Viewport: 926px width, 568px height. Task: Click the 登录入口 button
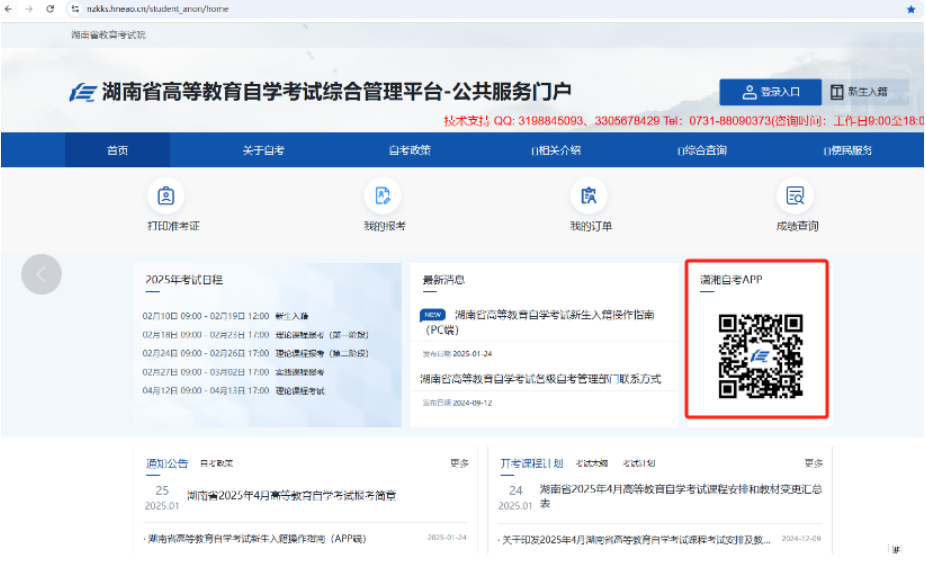pos(770,92)
